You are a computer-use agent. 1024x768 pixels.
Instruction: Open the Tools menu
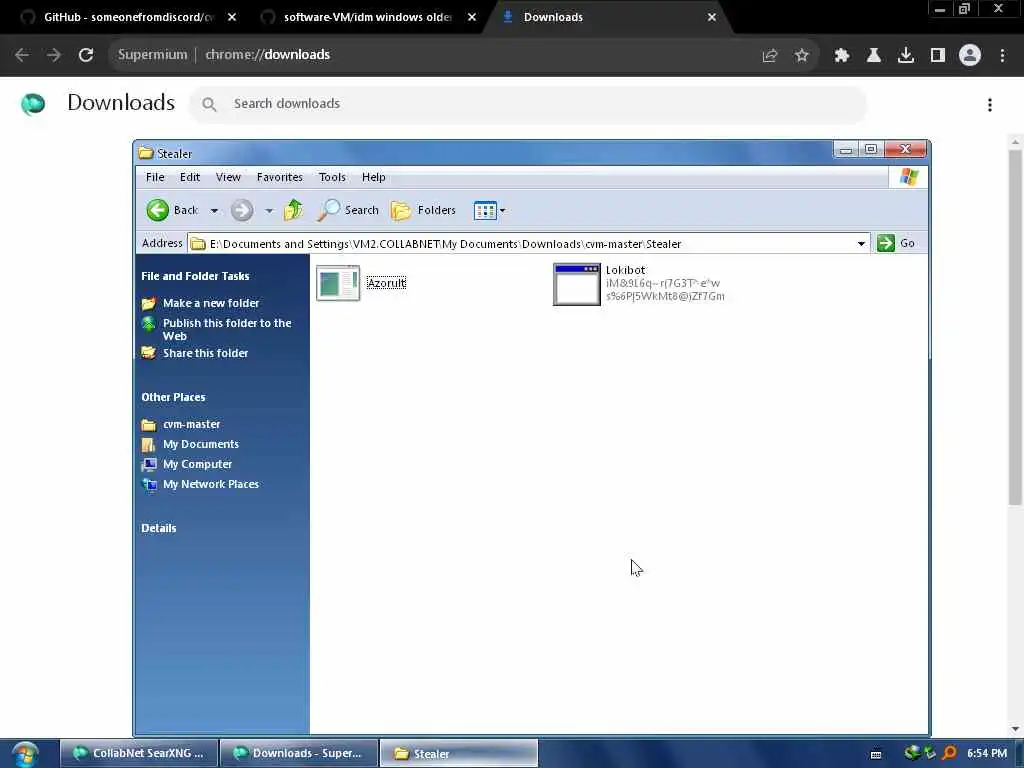[332, 177]
